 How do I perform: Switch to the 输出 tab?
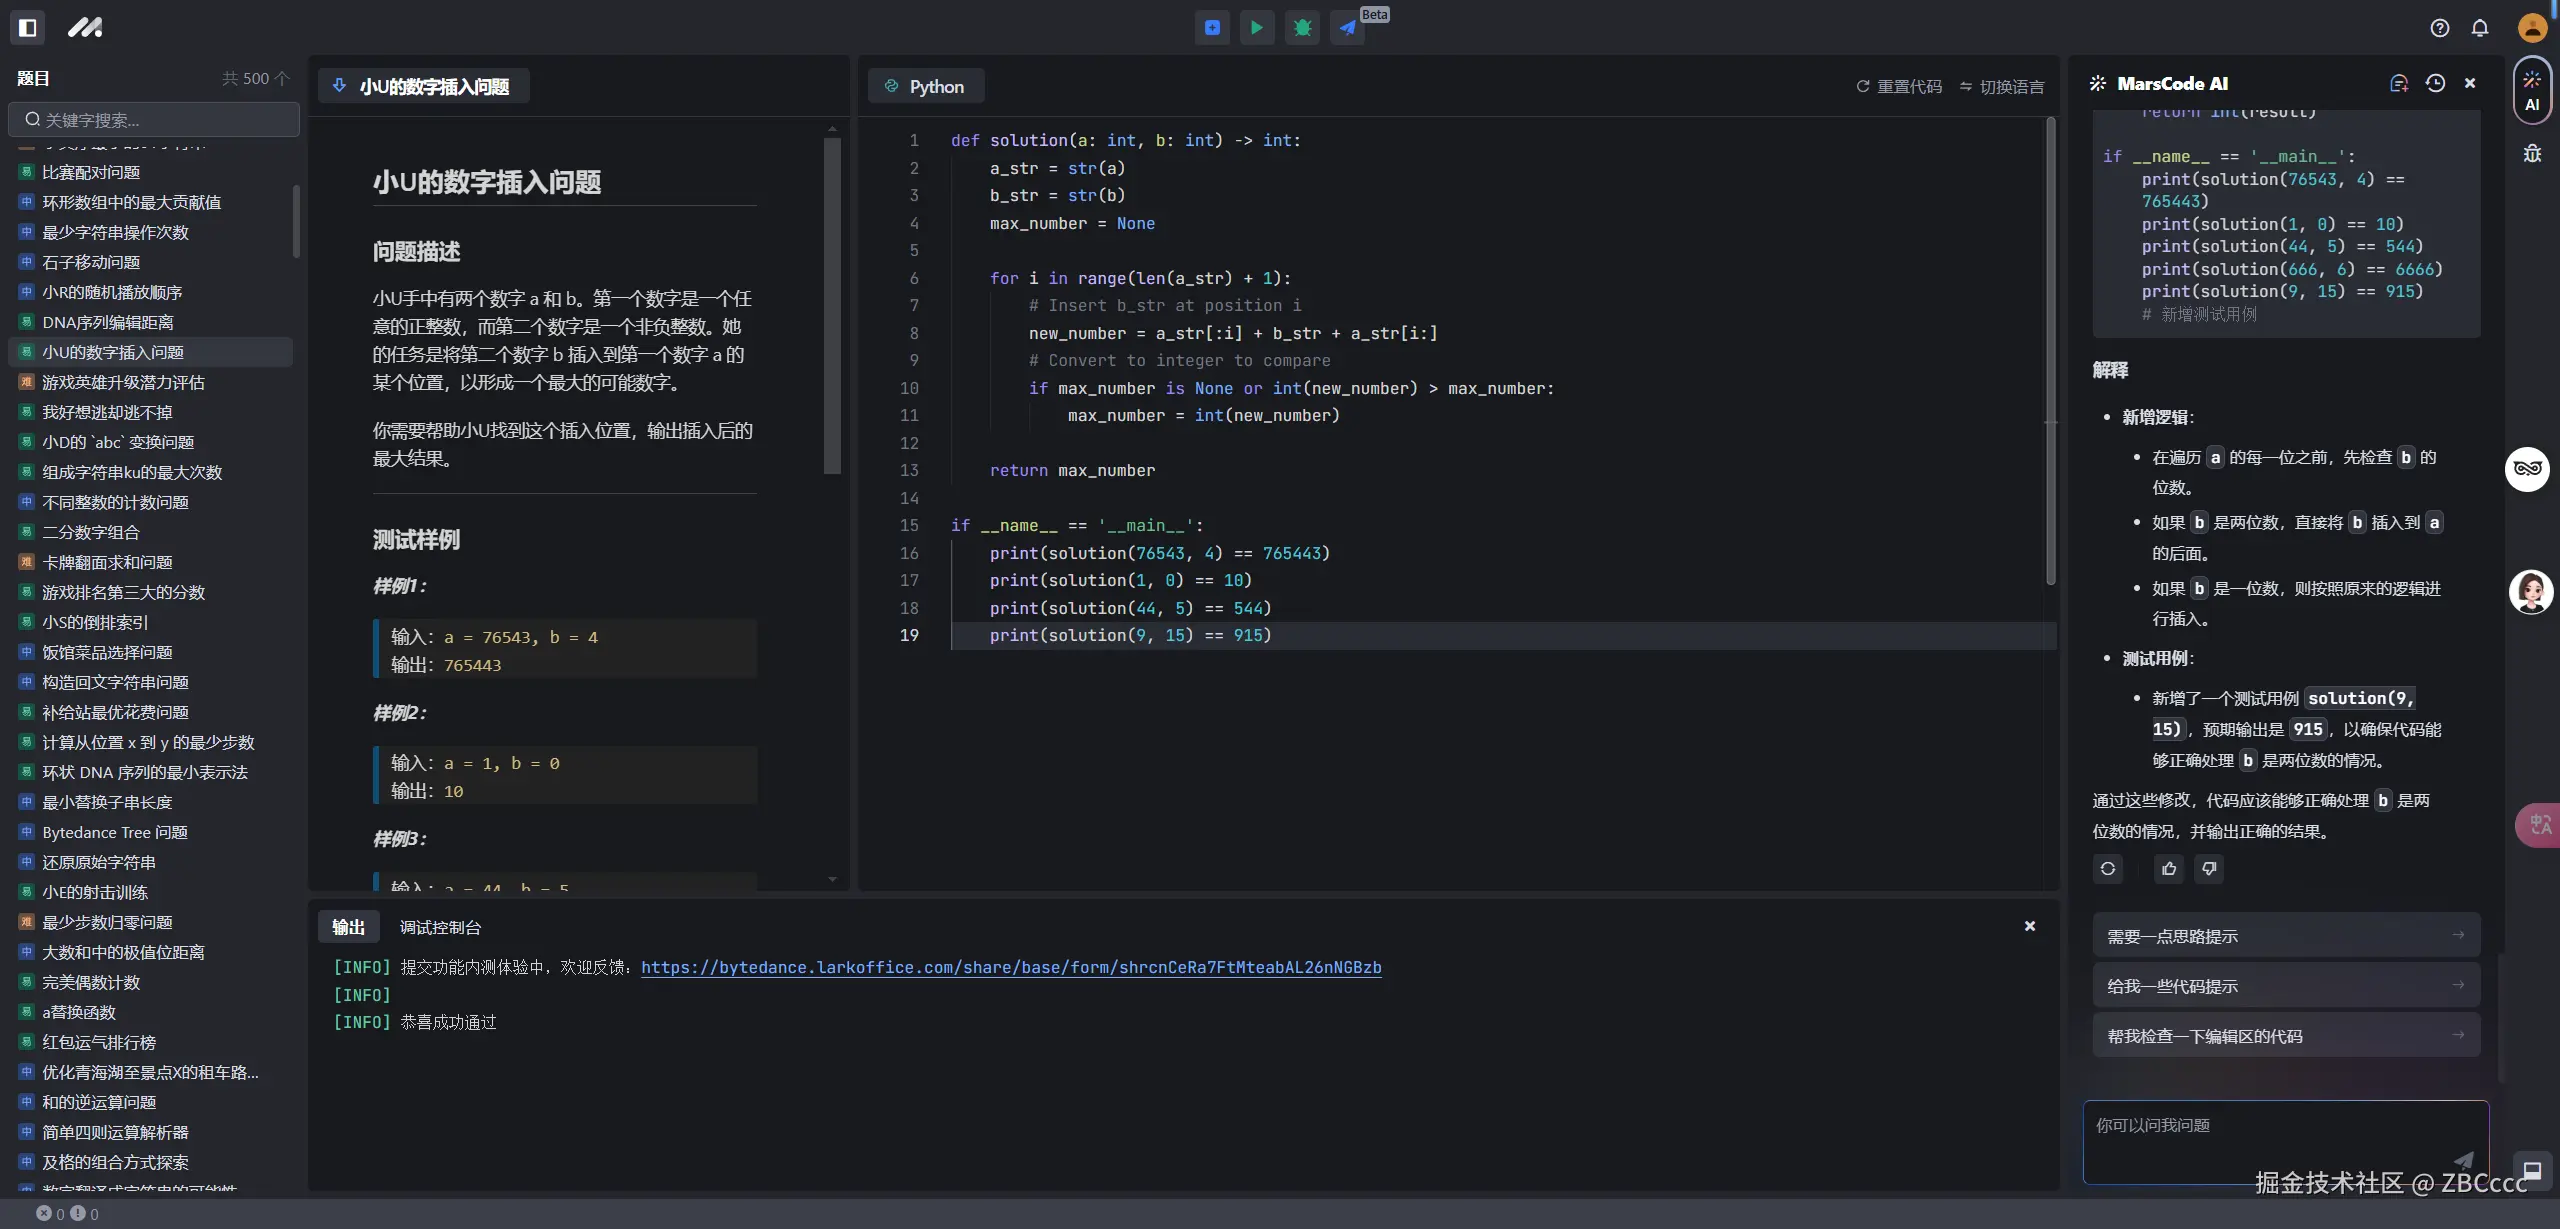pos(348,927)
